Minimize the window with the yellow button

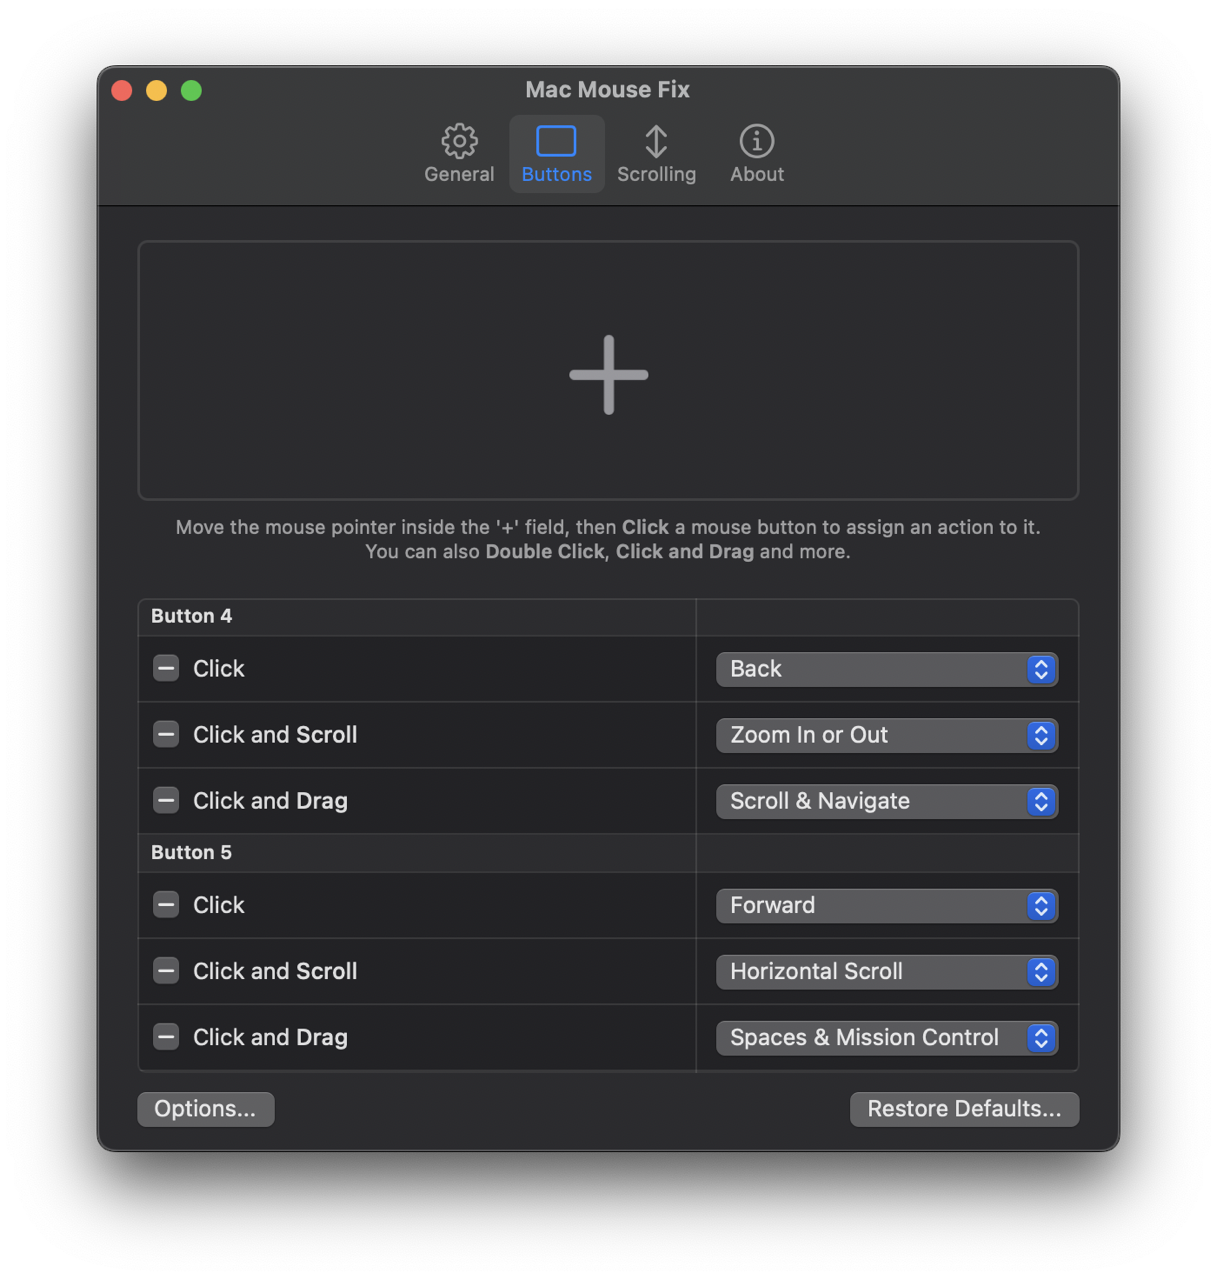pos(157,91)
